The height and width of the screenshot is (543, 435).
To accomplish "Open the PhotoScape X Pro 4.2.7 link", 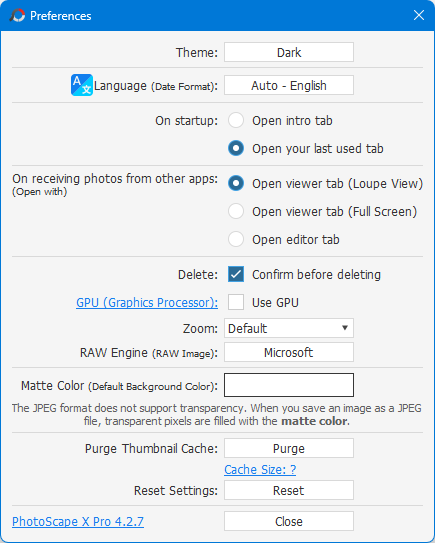I will point(78,522).
